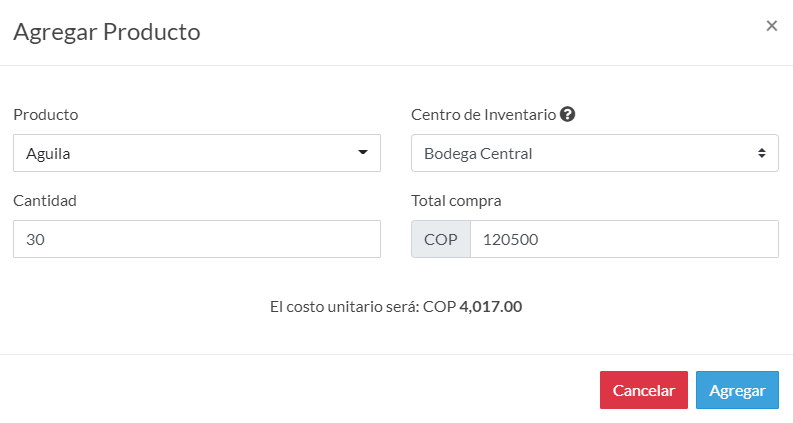Click the bold 4,017.00 unit cost value

491,307
